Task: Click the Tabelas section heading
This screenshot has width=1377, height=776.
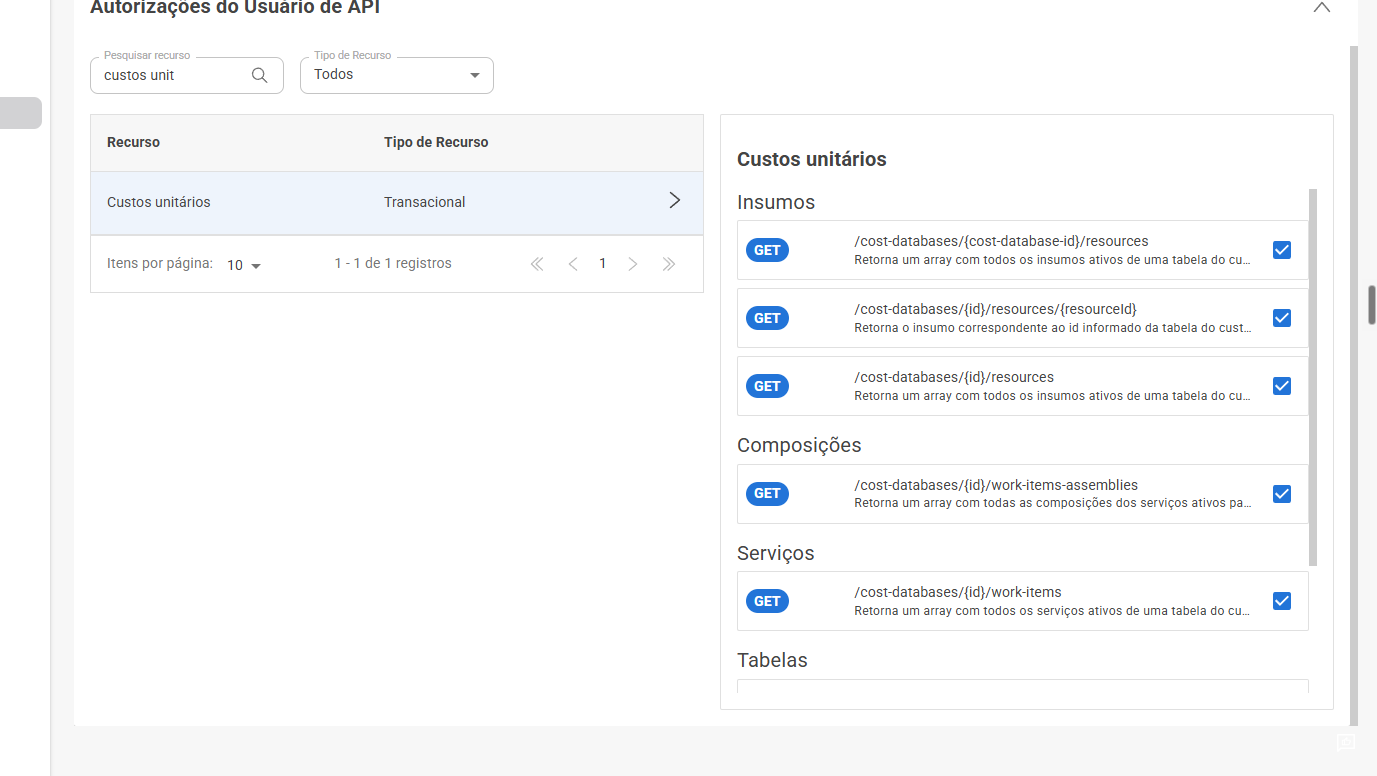Action: click(772, 660)
